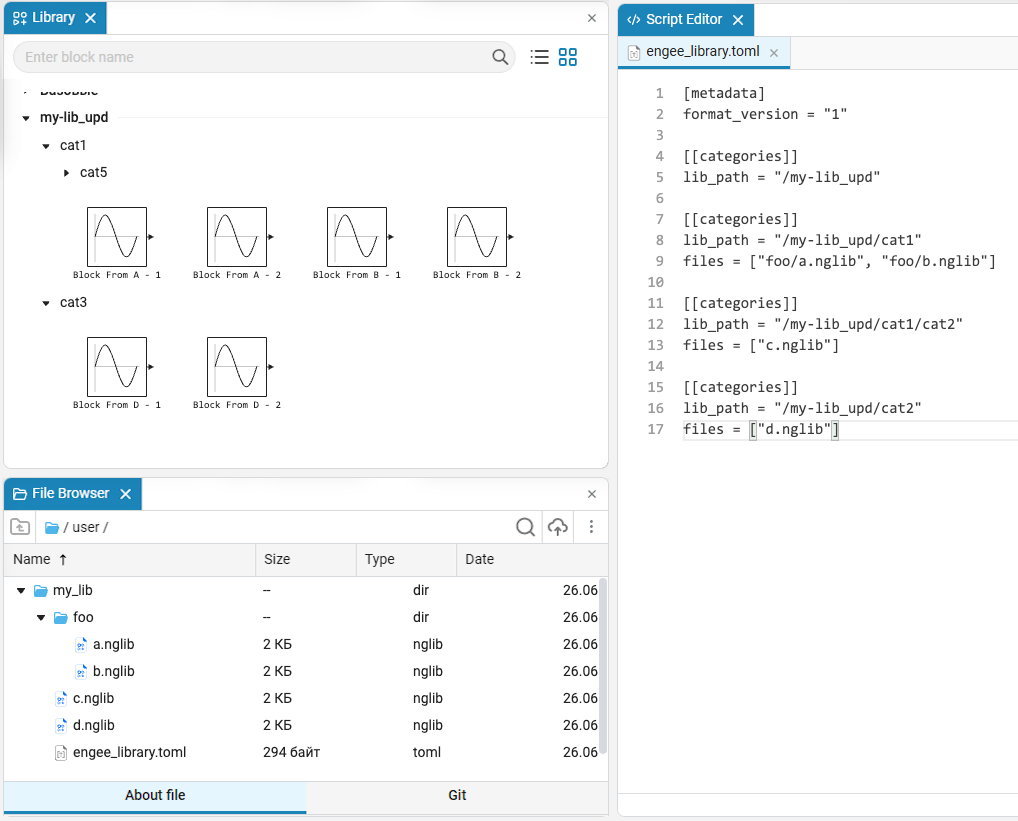Viewport: 1018px width, 821px height.
Task: Click the file icon on engee_library.toml editor tab
Action: coord(634,53)
